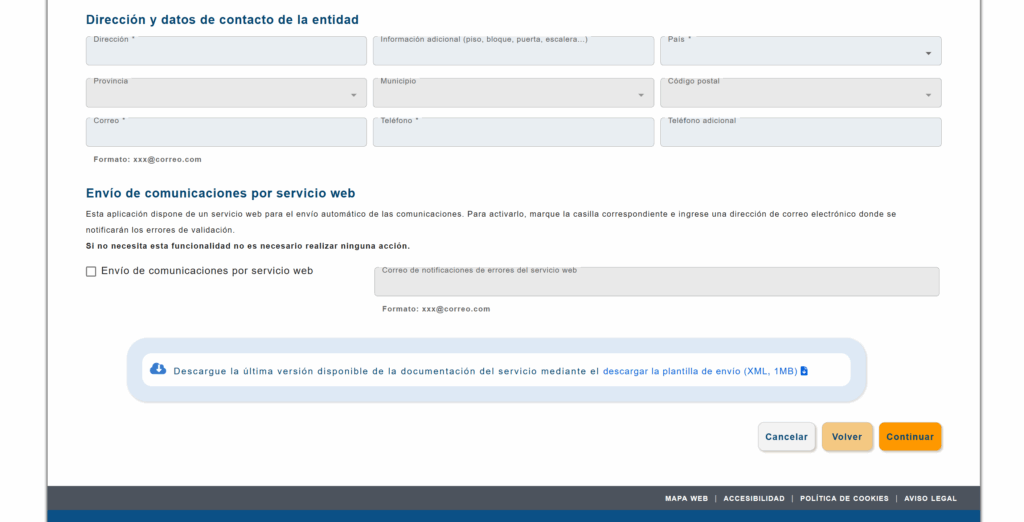The height and width of the screenshot is (522, 1024).
Task: Expand the Provincia dropdown
Action: click(x=226, y=94)
